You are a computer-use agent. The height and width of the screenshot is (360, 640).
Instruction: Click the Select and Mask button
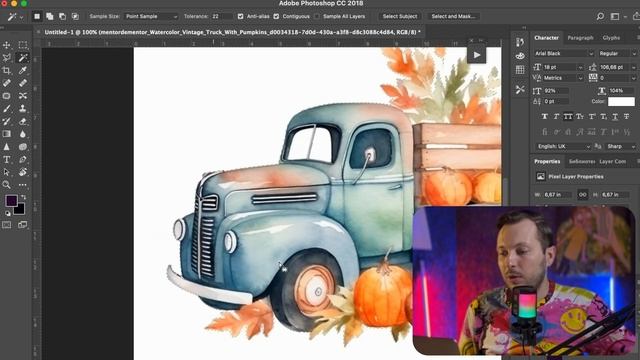coord(453,16)
